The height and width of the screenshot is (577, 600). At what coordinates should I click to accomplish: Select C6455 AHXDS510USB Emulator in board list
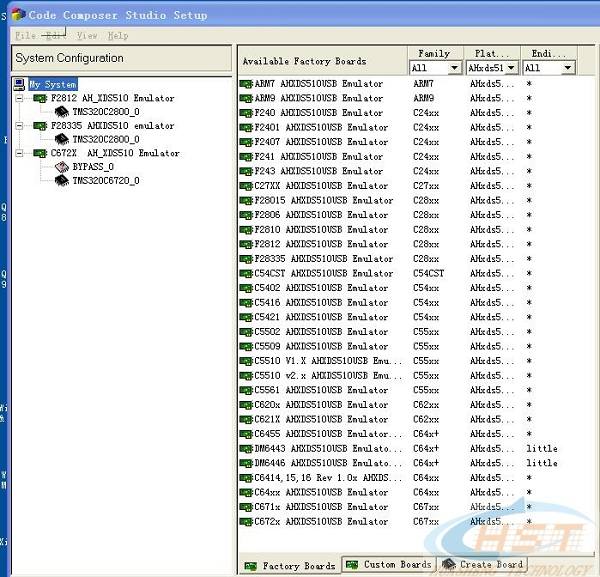(328, 434)
